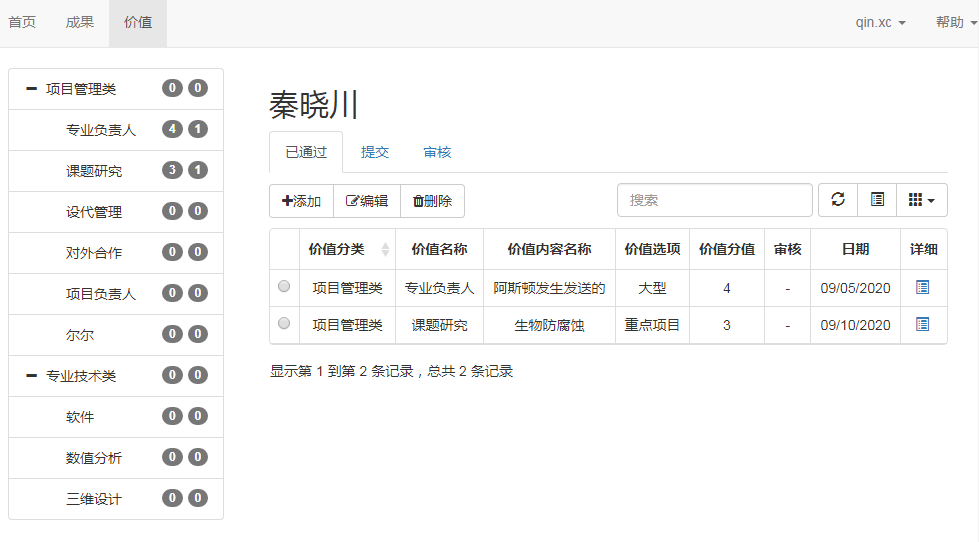This screenshot has height=542, width=979.
Task: Click the refresh table icon
Action: click(838, 200)
